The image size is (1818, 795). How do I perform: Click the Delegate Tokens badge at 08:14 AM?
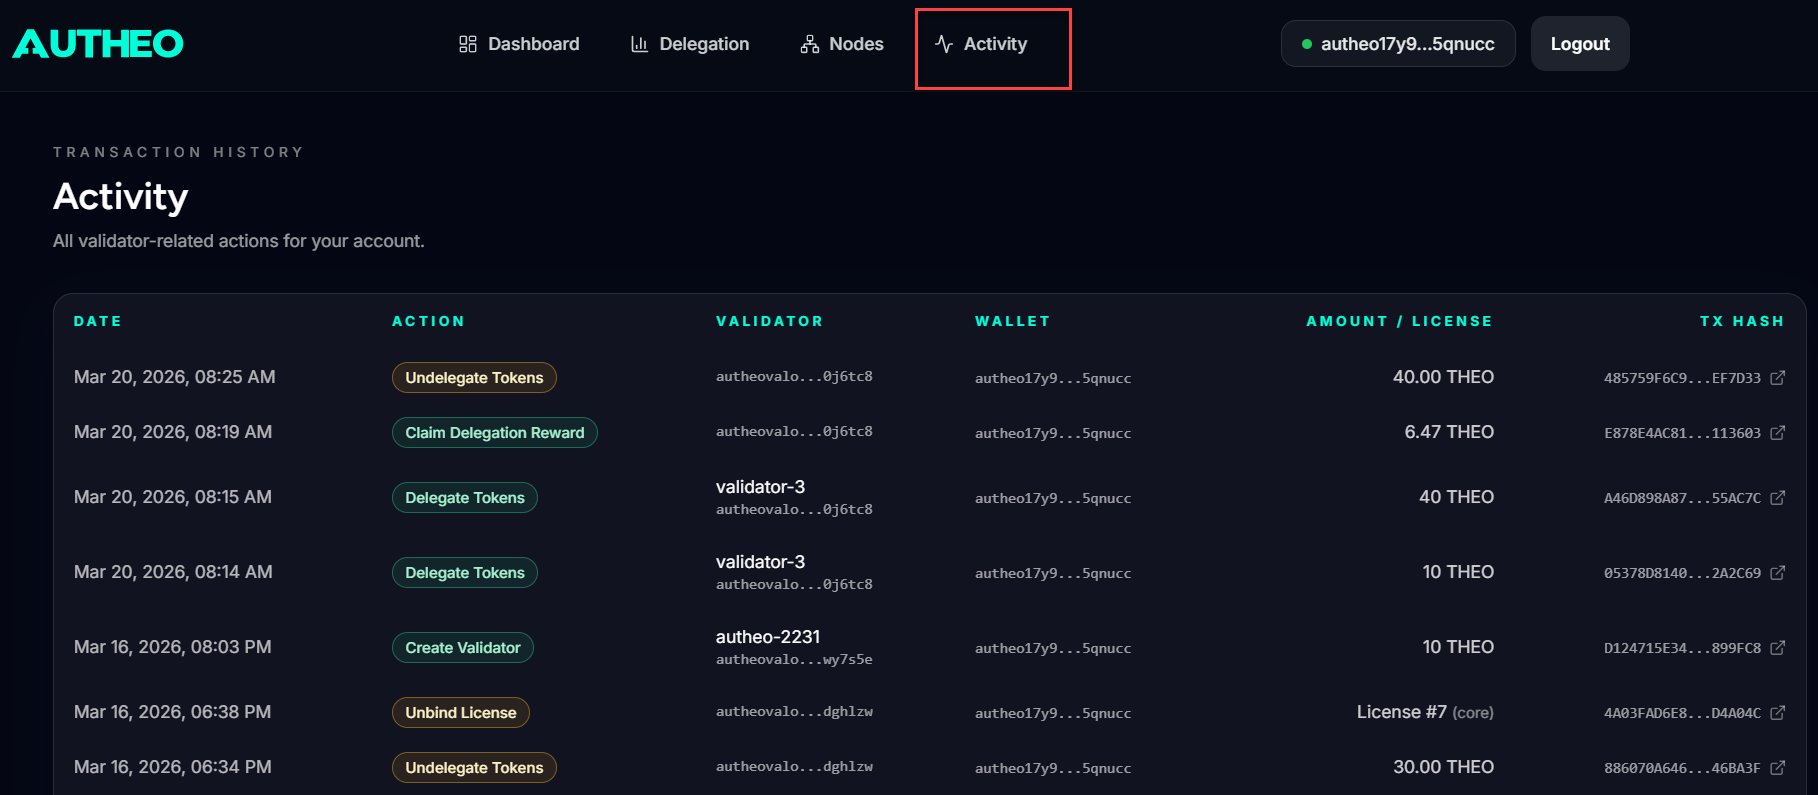tap(464, 572)
